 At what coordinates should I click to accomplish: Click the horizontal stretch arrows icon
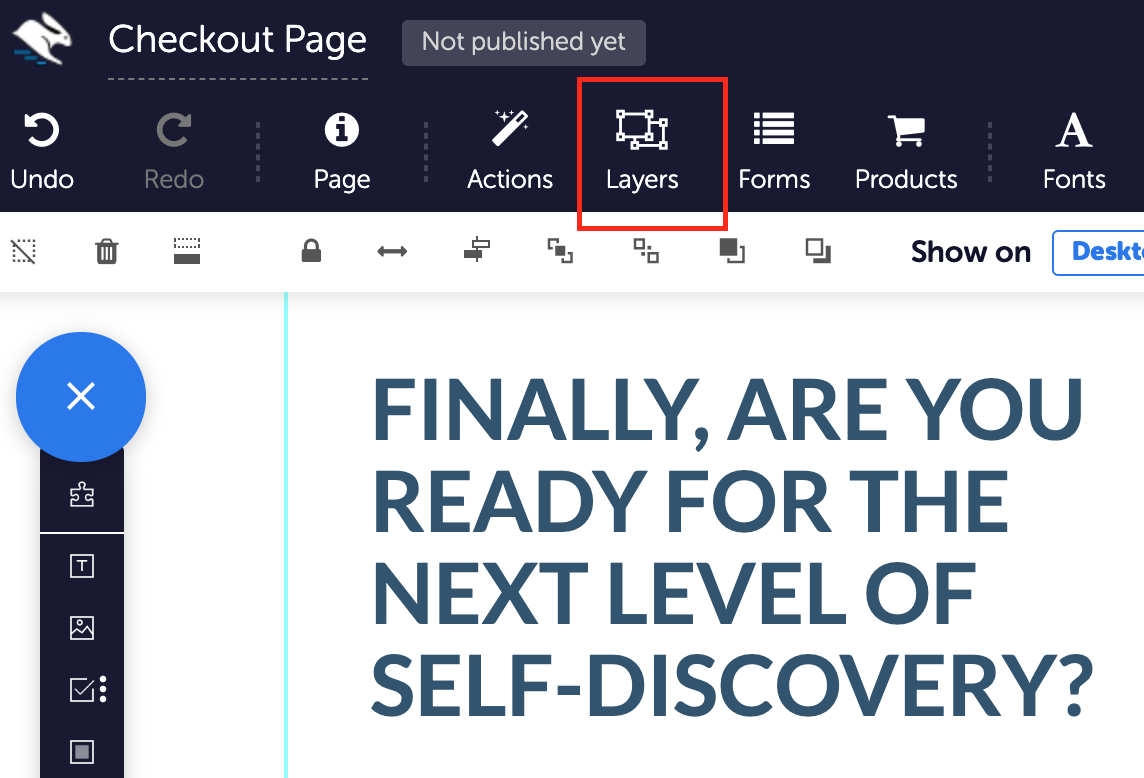(392, 252)
